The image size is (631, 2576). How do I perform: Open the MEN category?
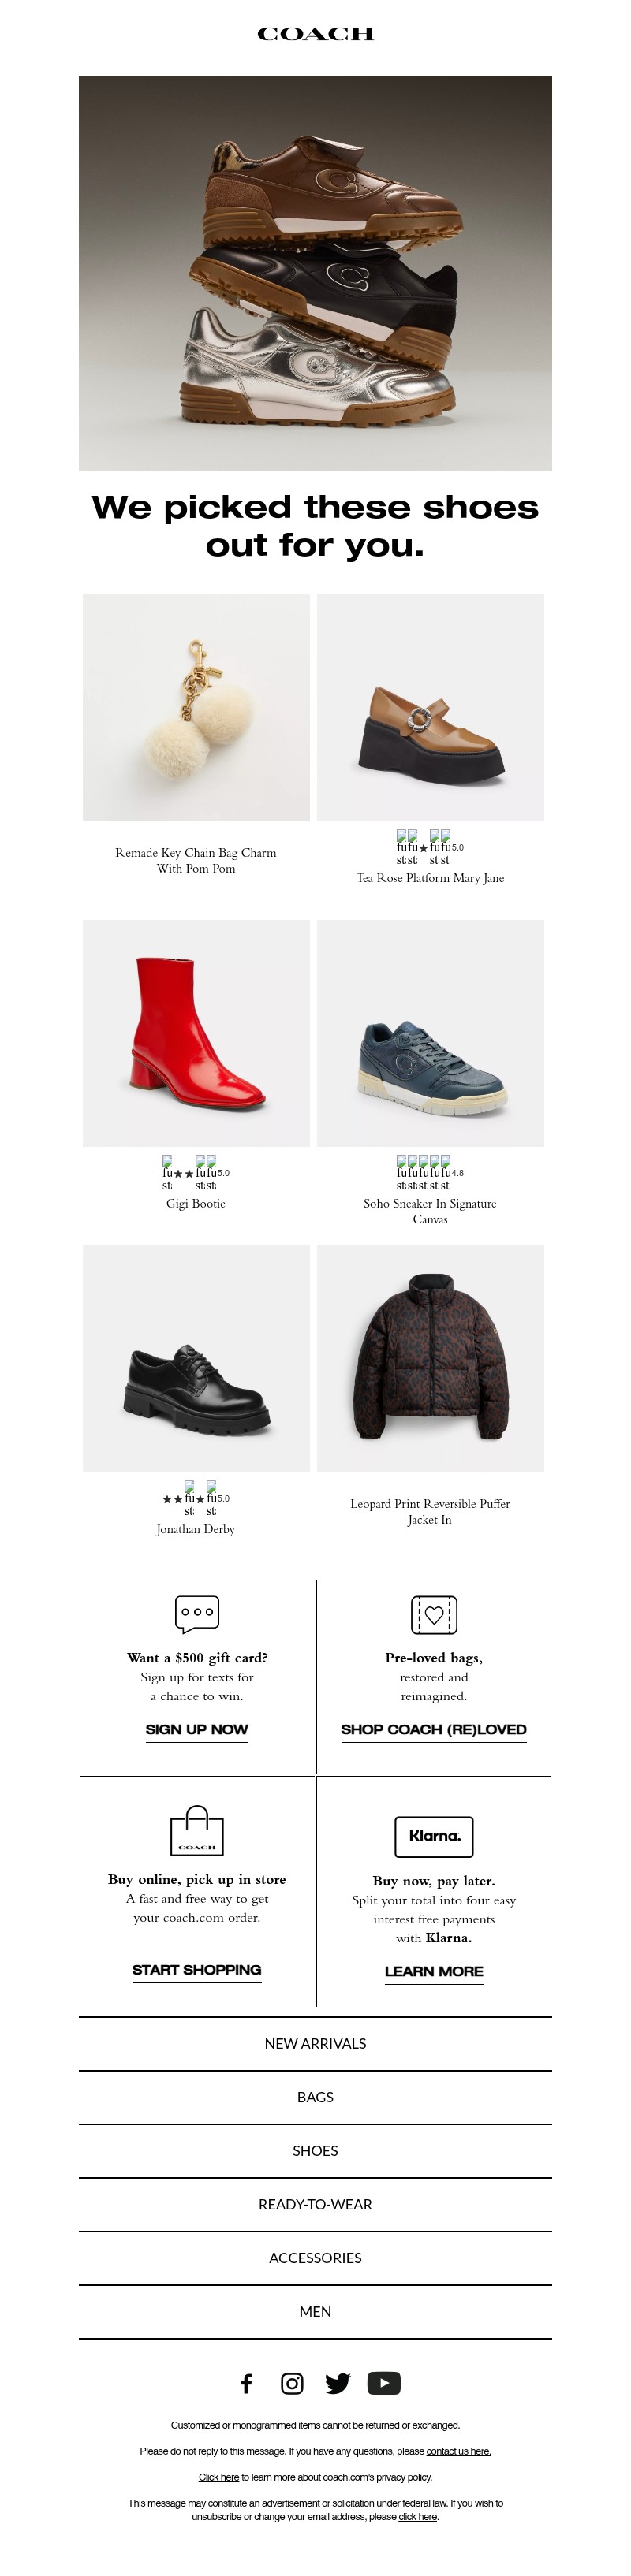click(315, 2311)
